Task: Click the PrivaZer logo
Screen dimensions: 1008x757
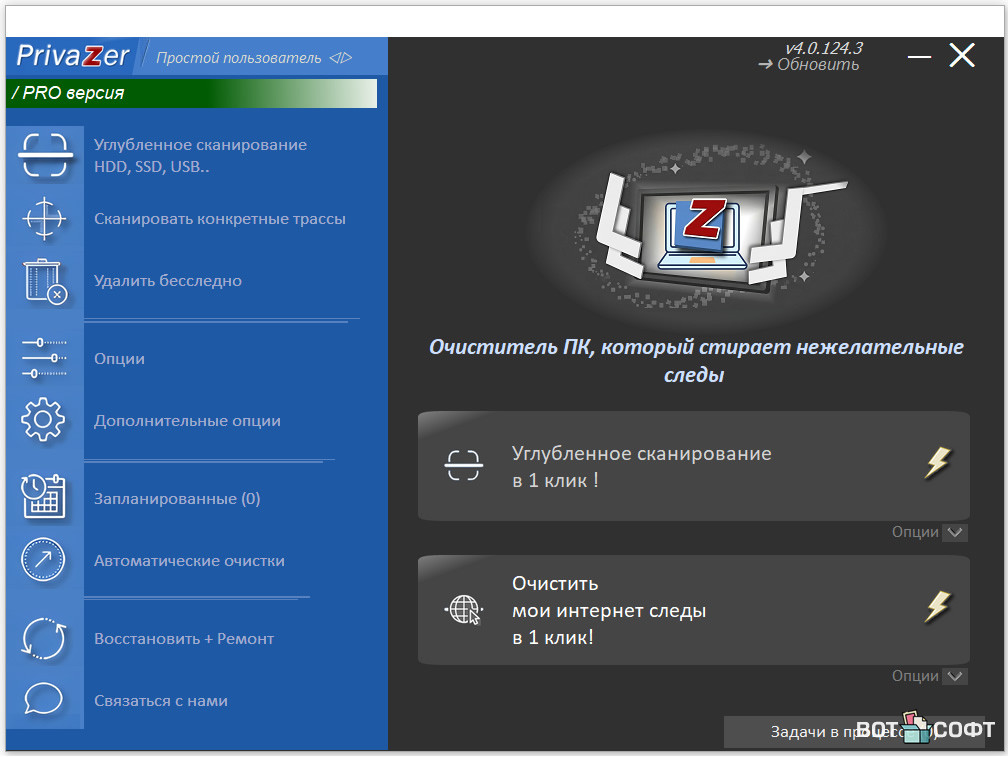Action: [73, 56]
